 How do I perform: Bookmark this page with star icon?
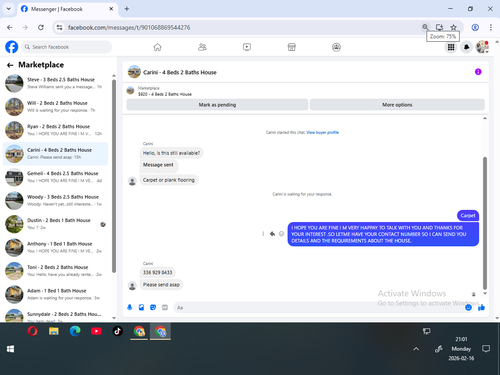click(453, 27)
